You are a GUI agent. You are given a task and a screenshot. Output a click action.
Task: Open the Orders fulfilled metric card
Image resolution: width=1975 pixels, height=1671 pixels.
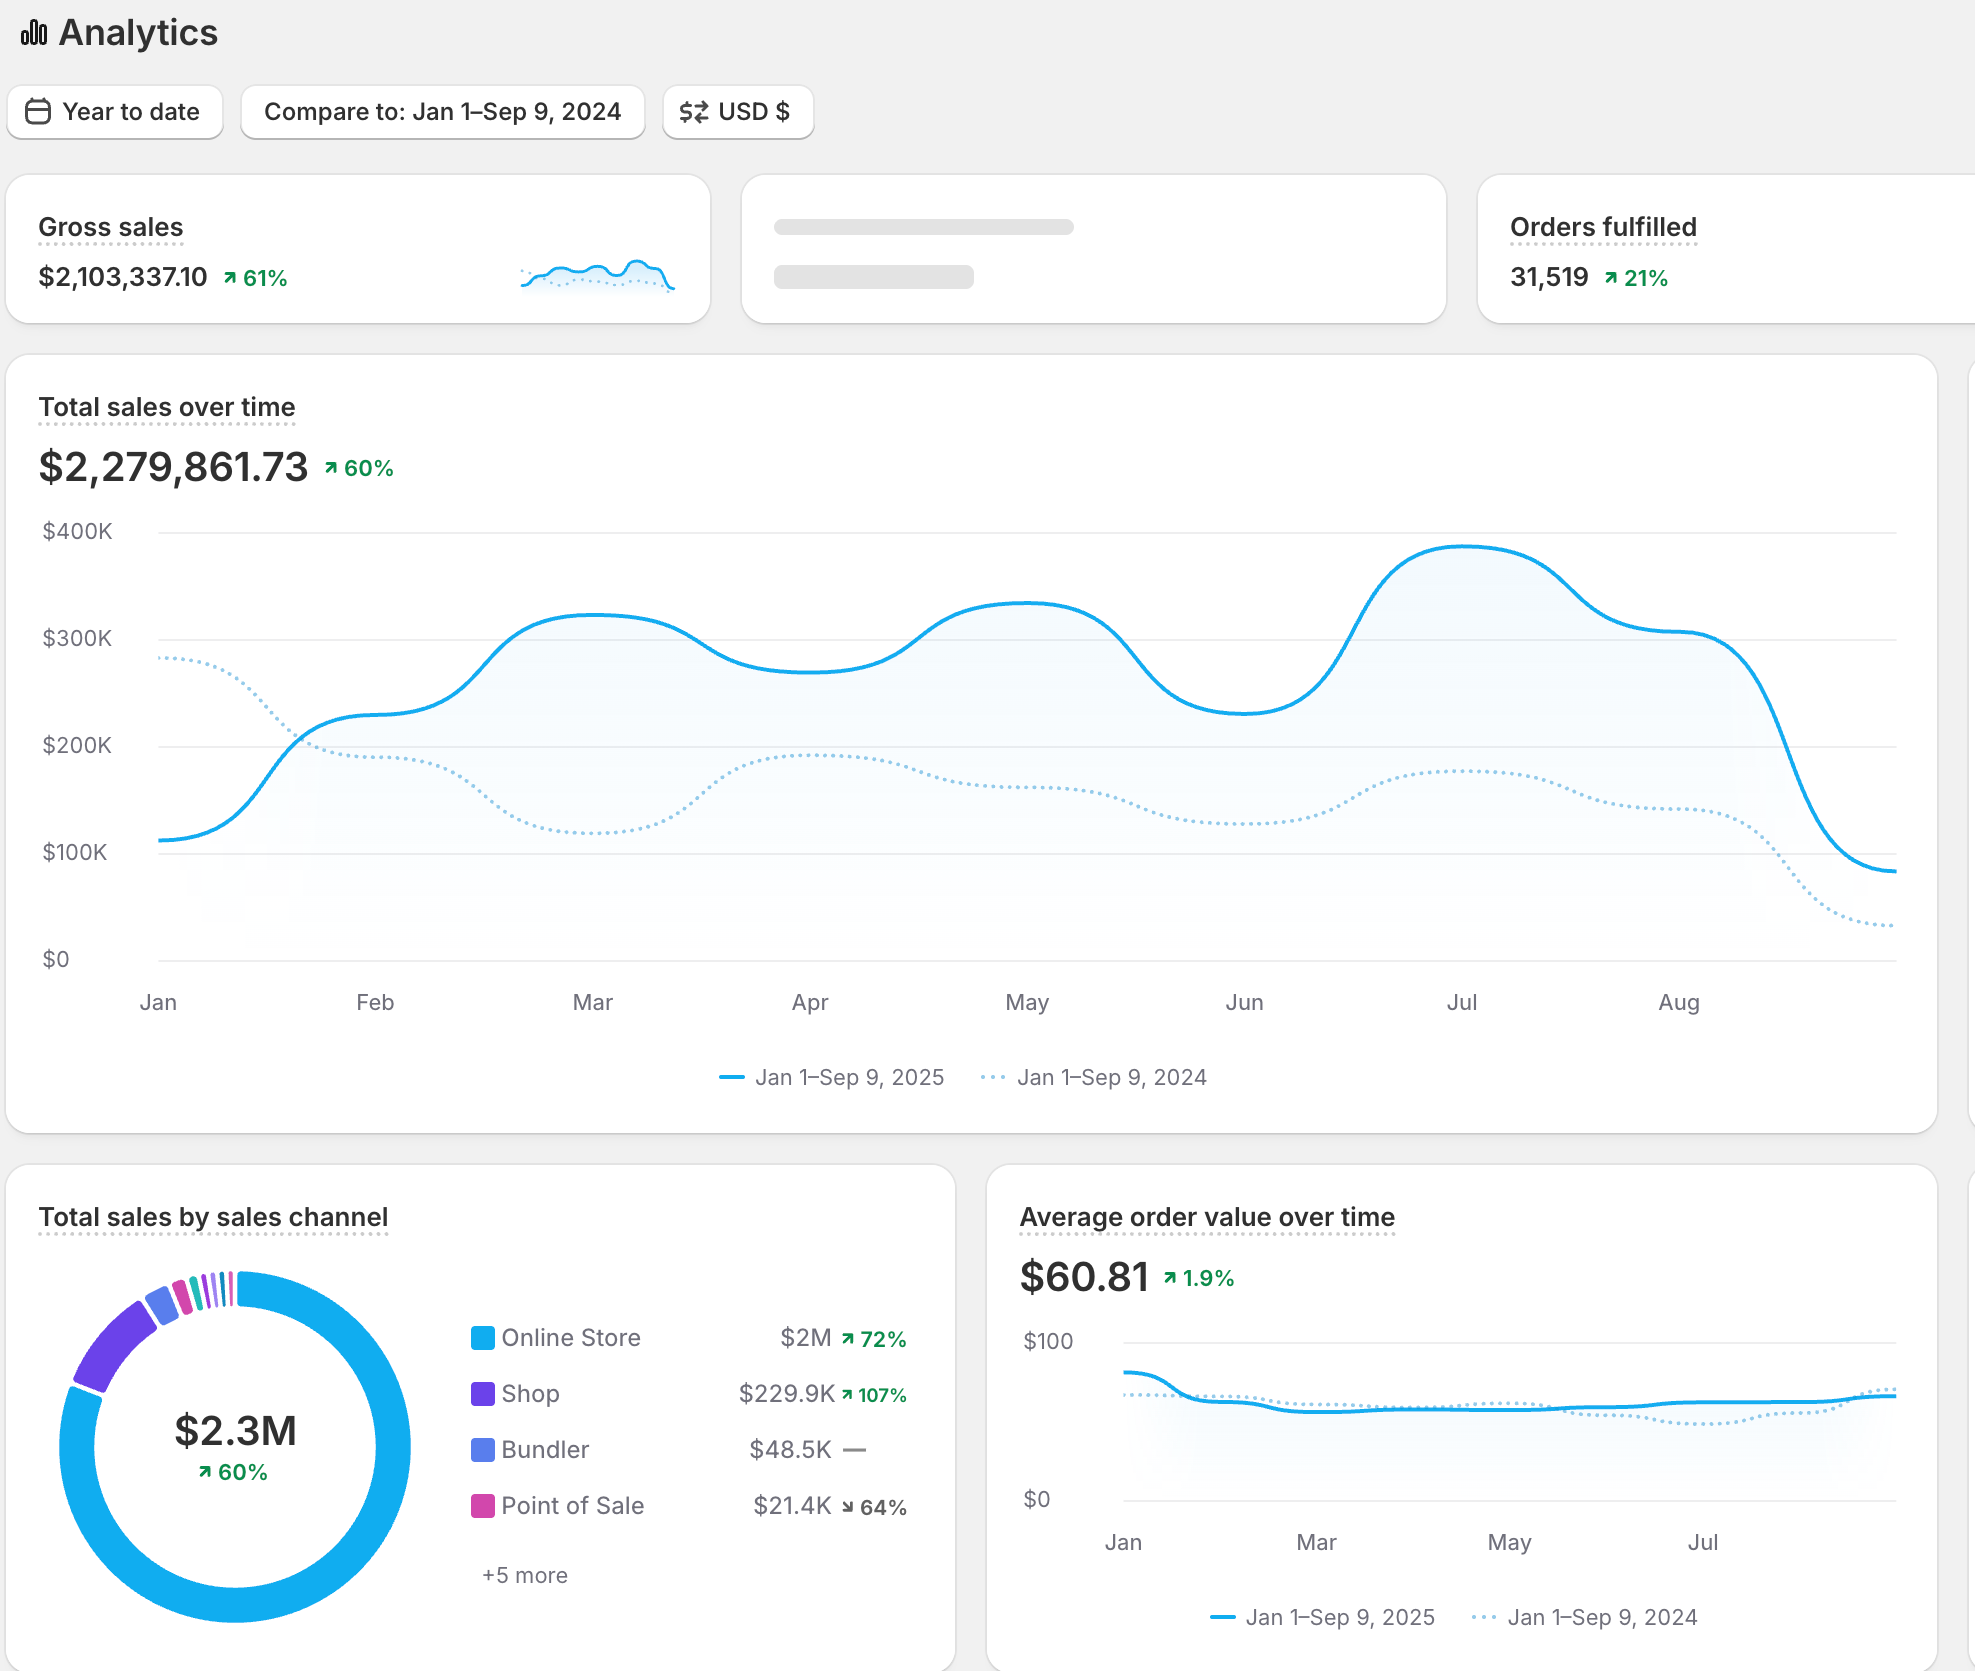point(1602,227)
